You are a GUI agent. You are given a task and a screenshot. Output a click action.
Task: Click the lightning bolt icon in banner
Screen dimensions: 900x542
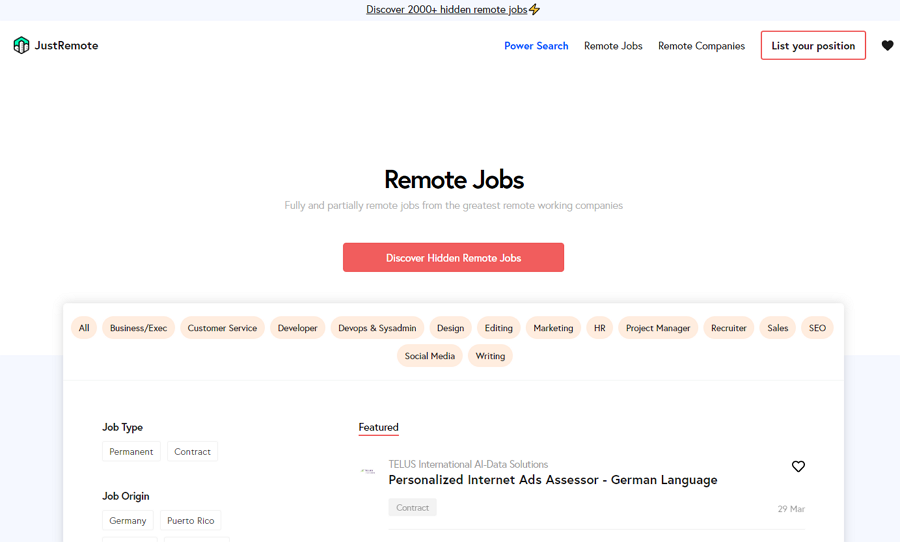pyautogui.click(x=534, y=9)
